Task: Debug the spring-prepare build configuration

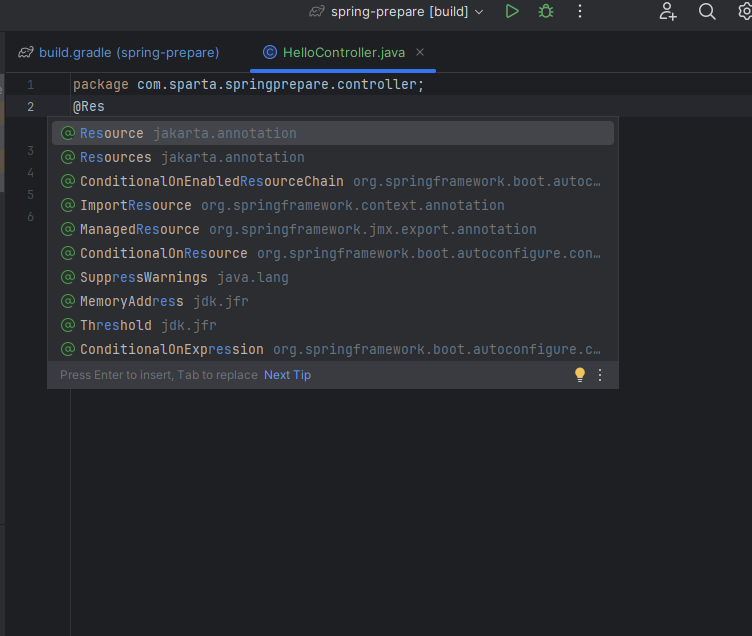Action: pos(546,12)
